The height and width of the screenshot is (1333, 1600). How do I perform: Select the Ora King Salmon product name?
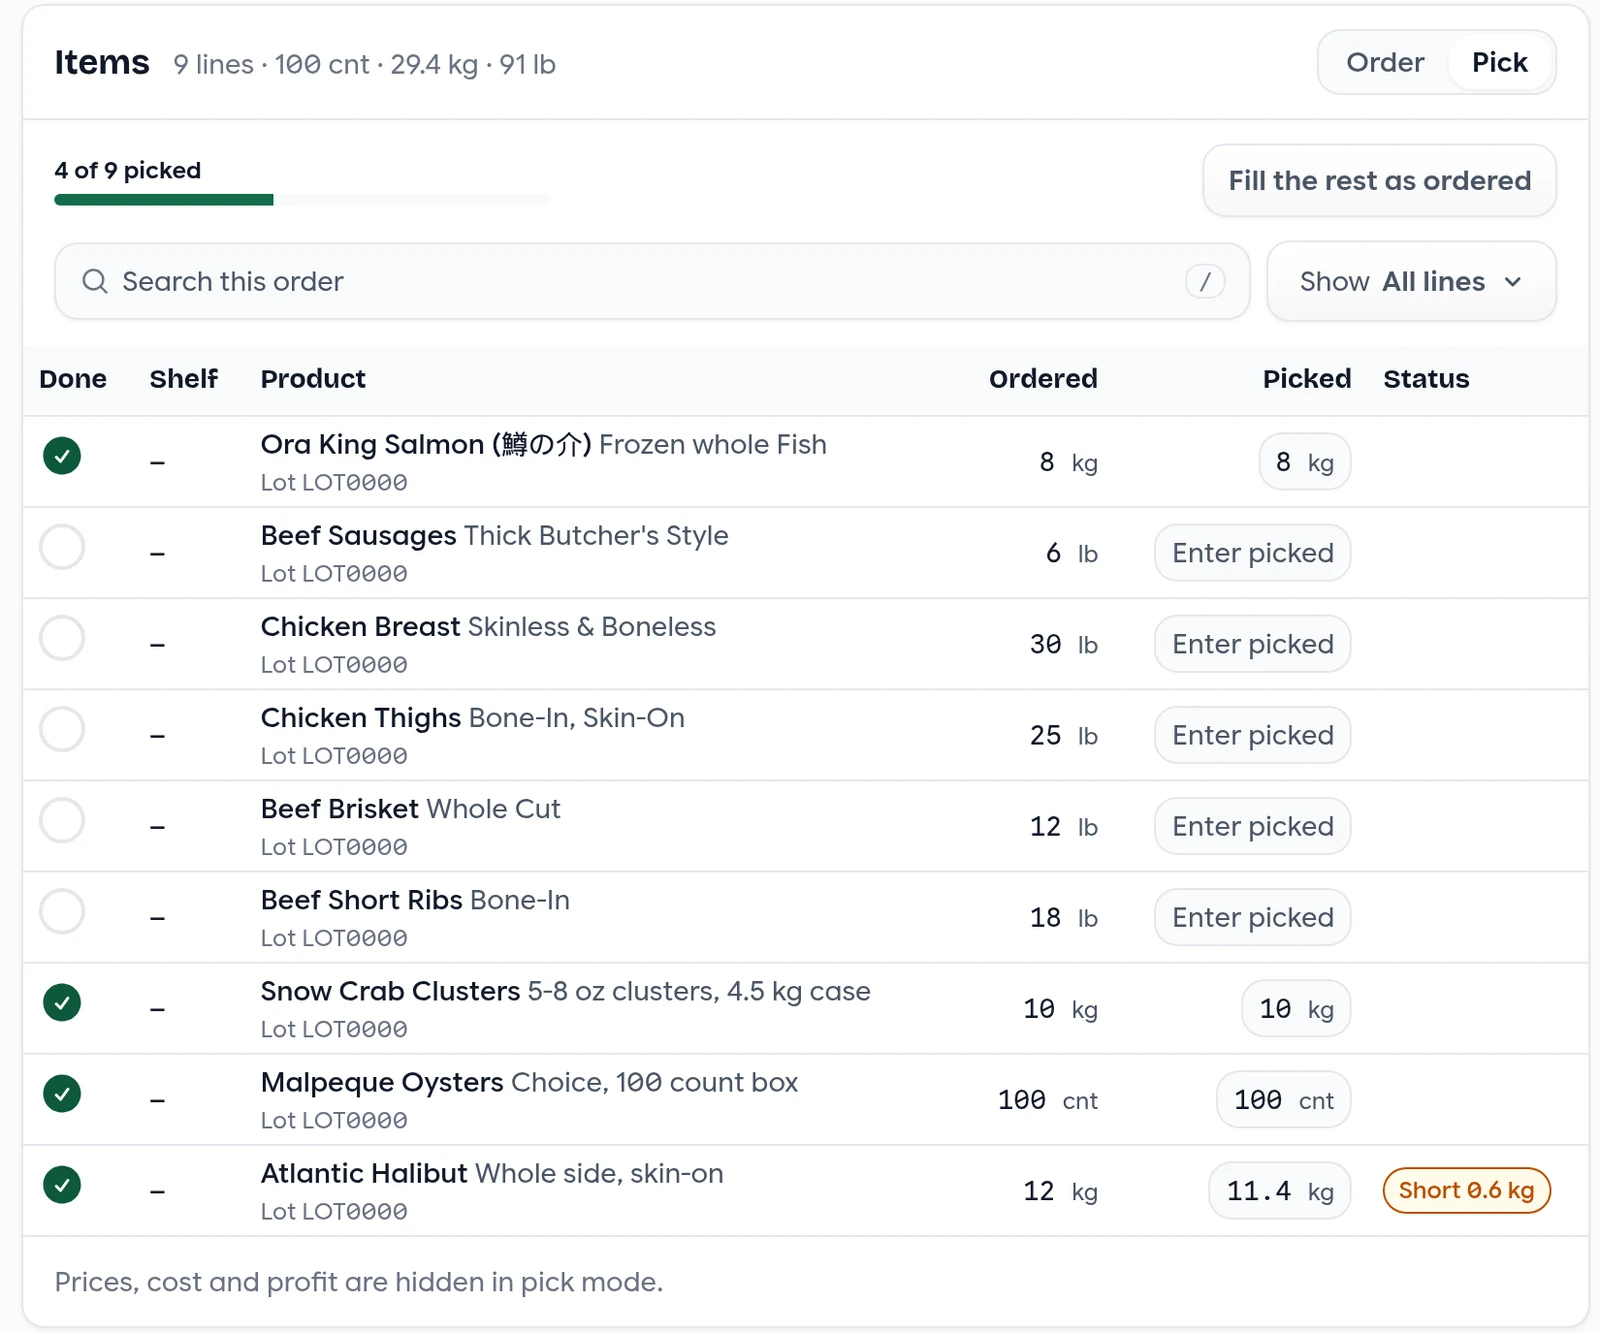426,444
